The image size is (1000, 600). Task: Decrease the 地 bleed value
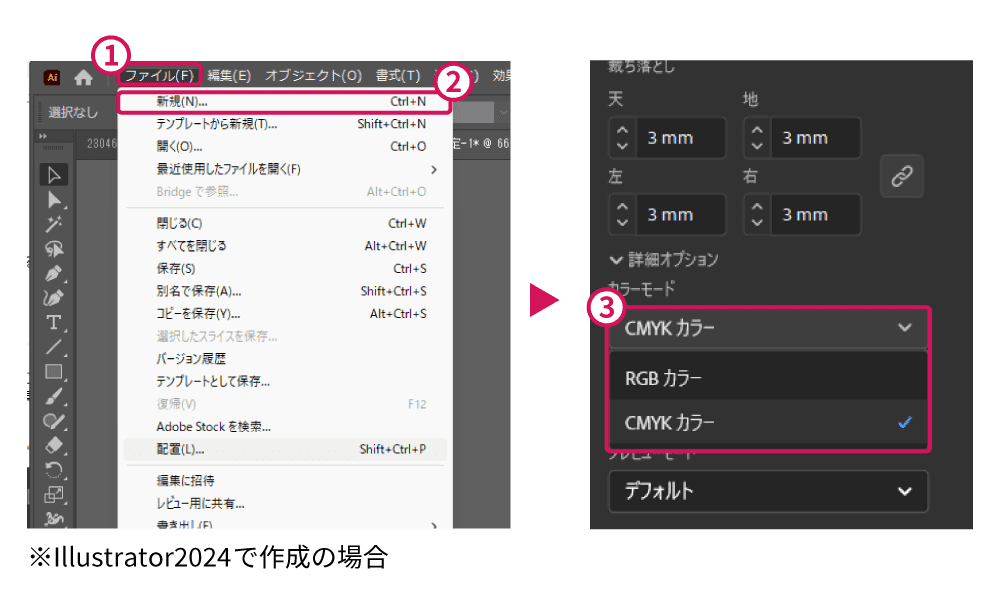pyautogui.click(x=757, y=146)
